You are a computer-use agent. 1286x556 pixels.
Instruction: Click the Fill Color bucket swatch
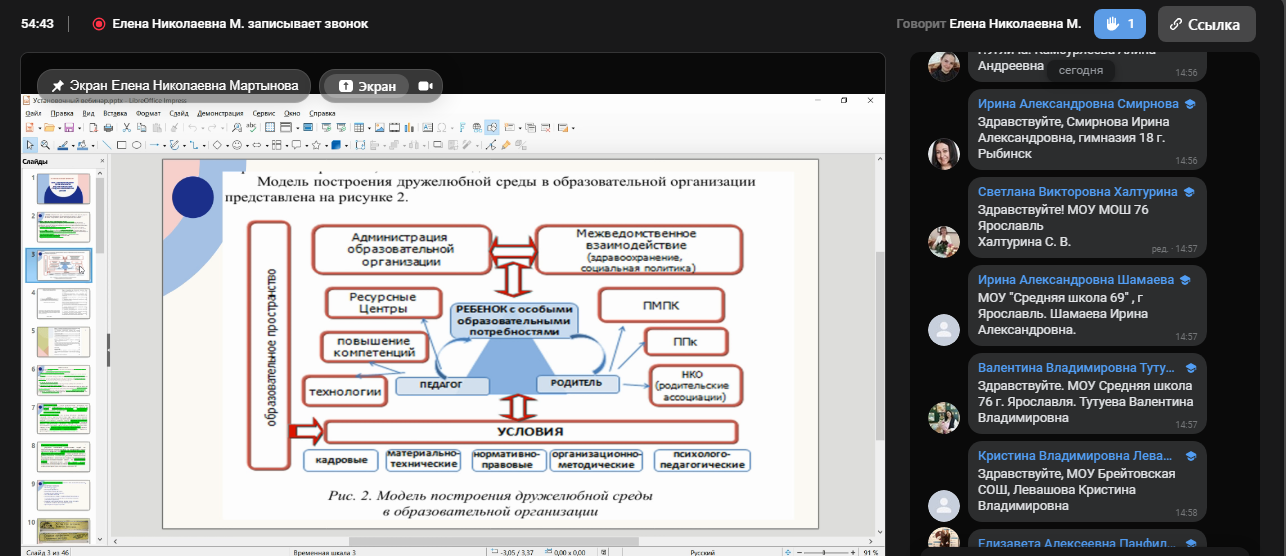coord(82,145)
